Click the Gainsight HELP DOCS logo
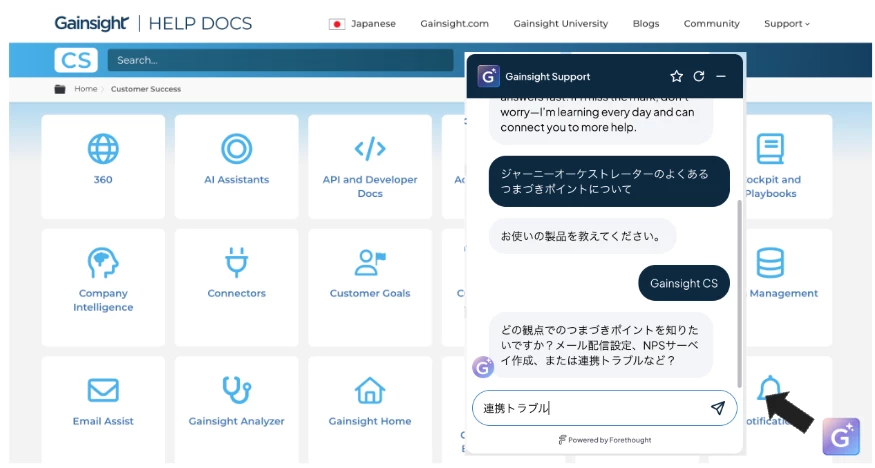 pyautogui.click(x=153, y=23)
